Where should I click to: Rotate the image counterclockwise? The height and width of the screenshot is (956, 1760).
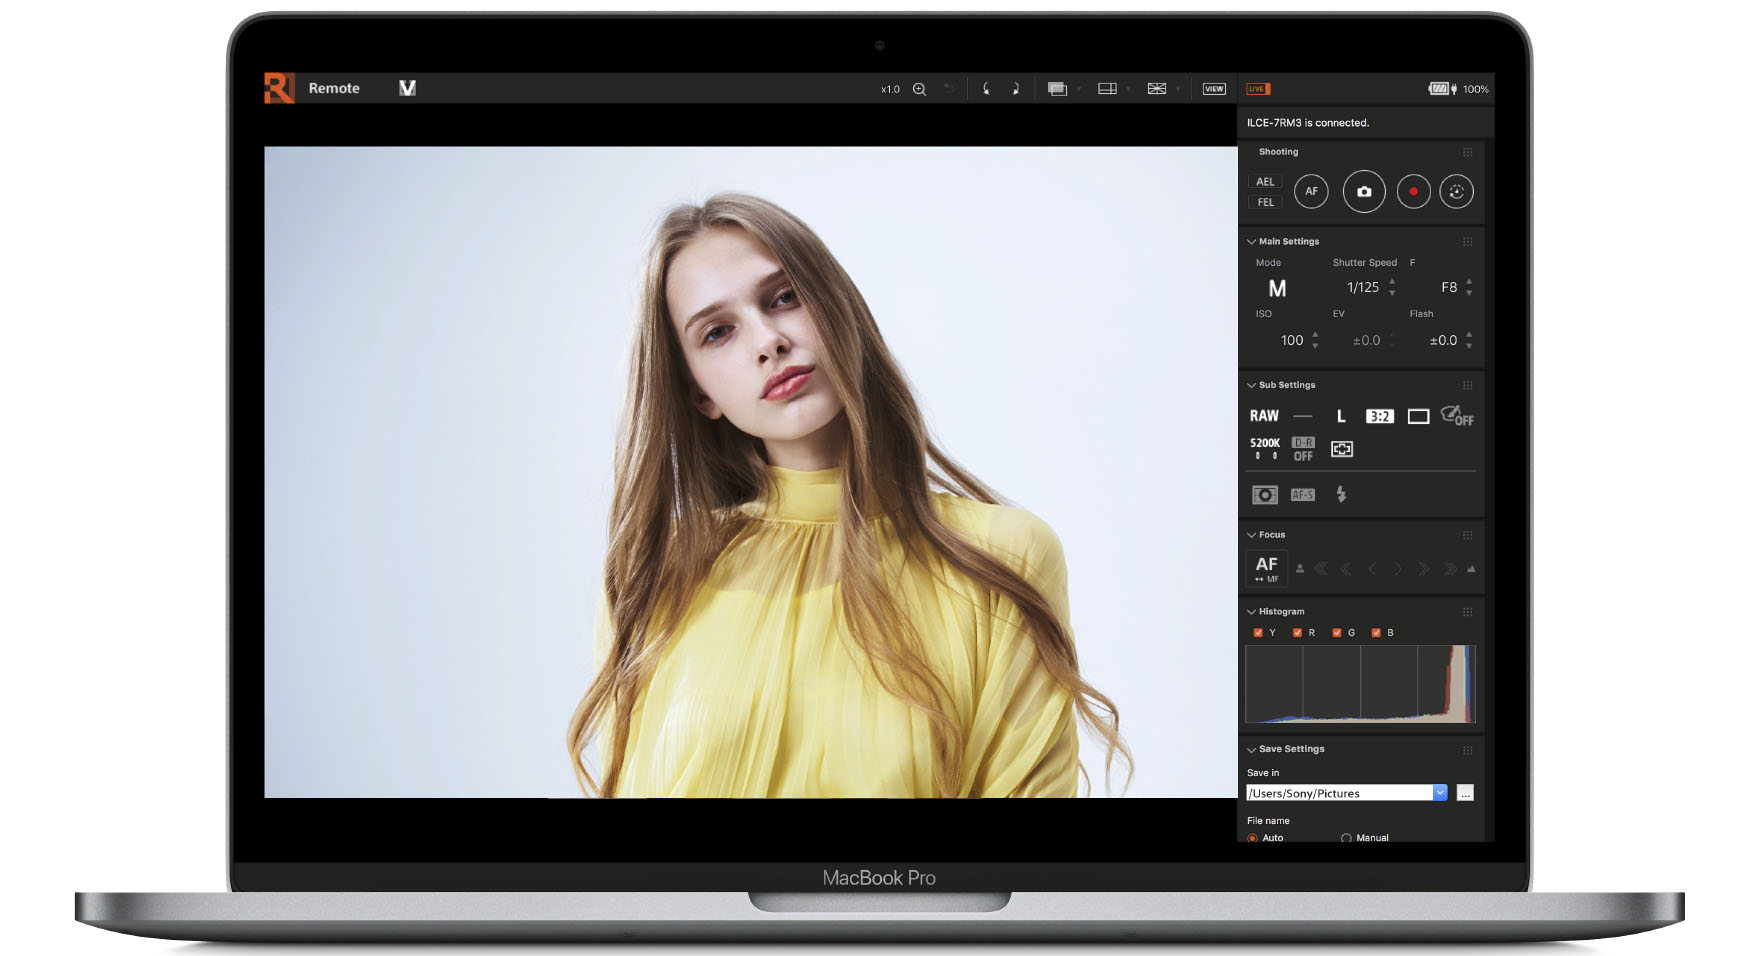click(x=986, y=89)
